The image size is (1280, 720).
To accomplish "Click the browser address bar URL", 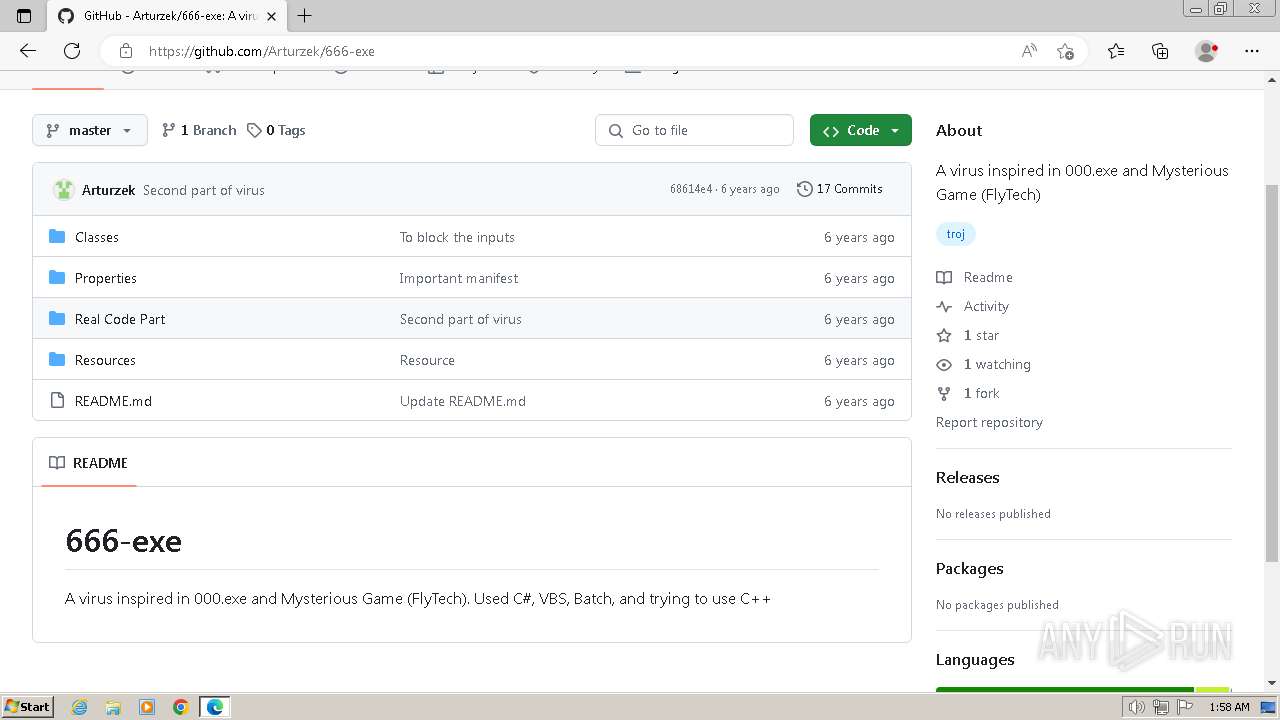I will 262,51.
